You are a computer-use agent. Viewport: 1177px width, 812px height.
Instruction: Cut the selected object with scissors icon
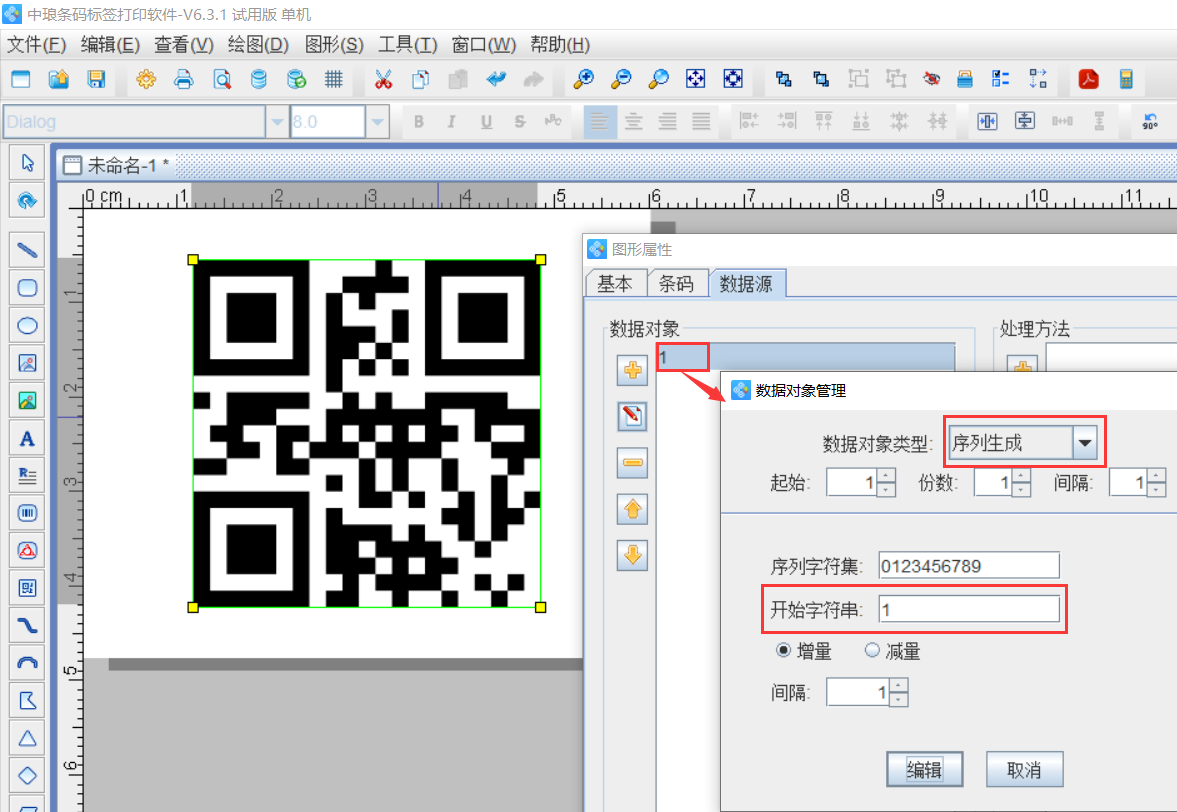383,79
